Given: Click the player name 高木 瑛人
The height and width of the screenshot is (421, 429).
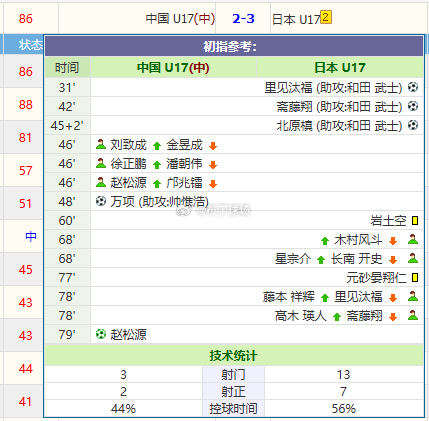Looking at the screenshot, I should [301, 316].
